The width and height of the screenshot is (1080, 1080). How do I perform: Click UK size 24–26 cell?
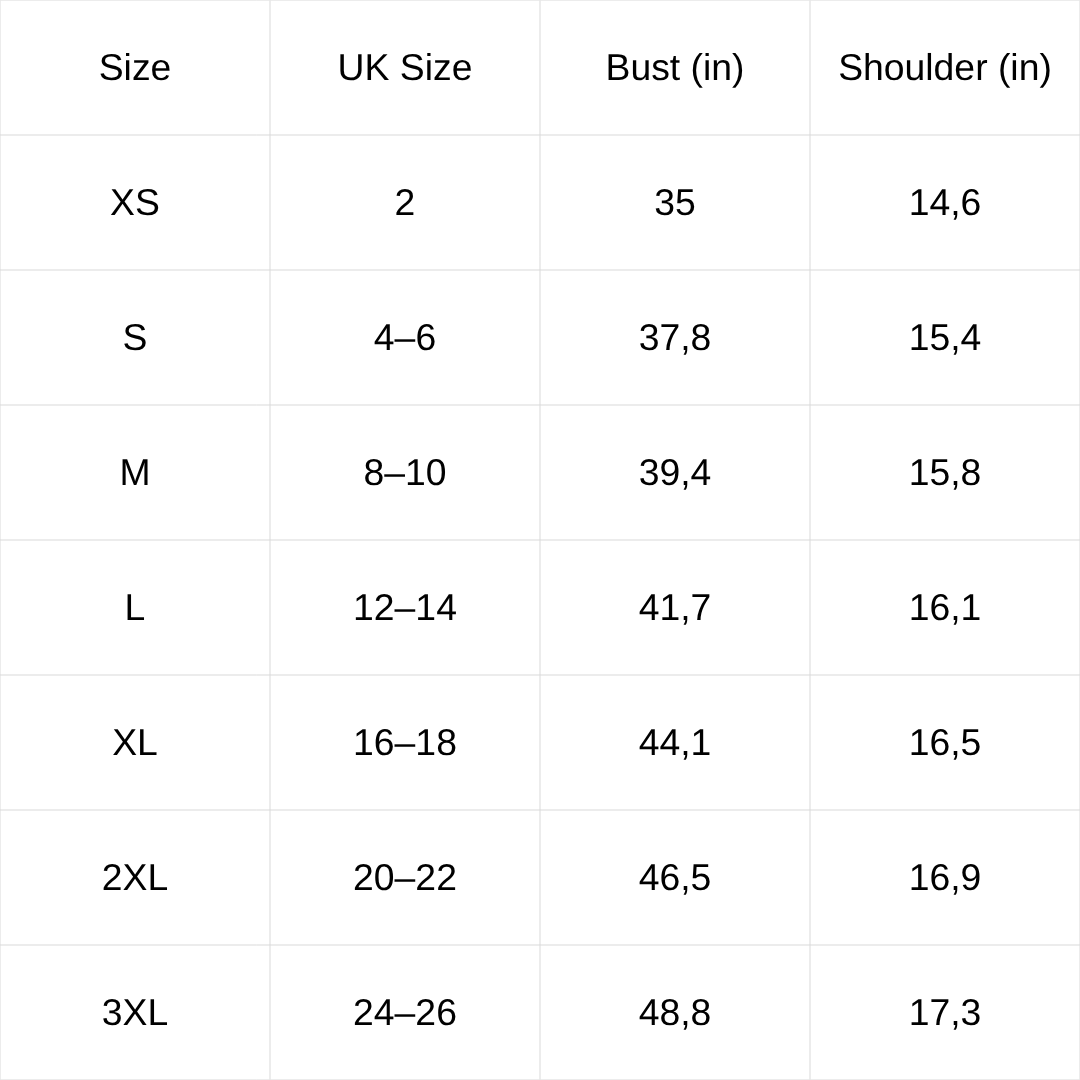click(x=405, y=1013)
